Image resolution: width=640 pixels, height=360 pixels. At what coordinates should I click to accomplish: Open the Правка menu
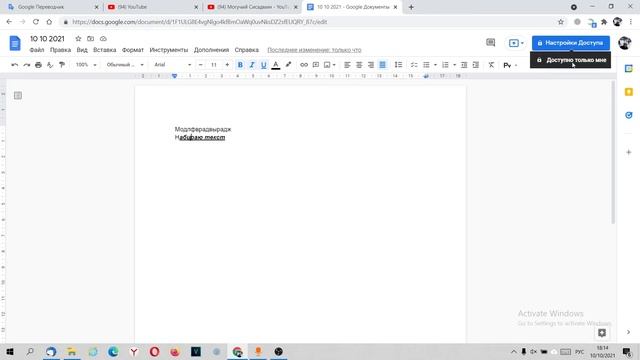pyautogui.click(x=60, y=50)
